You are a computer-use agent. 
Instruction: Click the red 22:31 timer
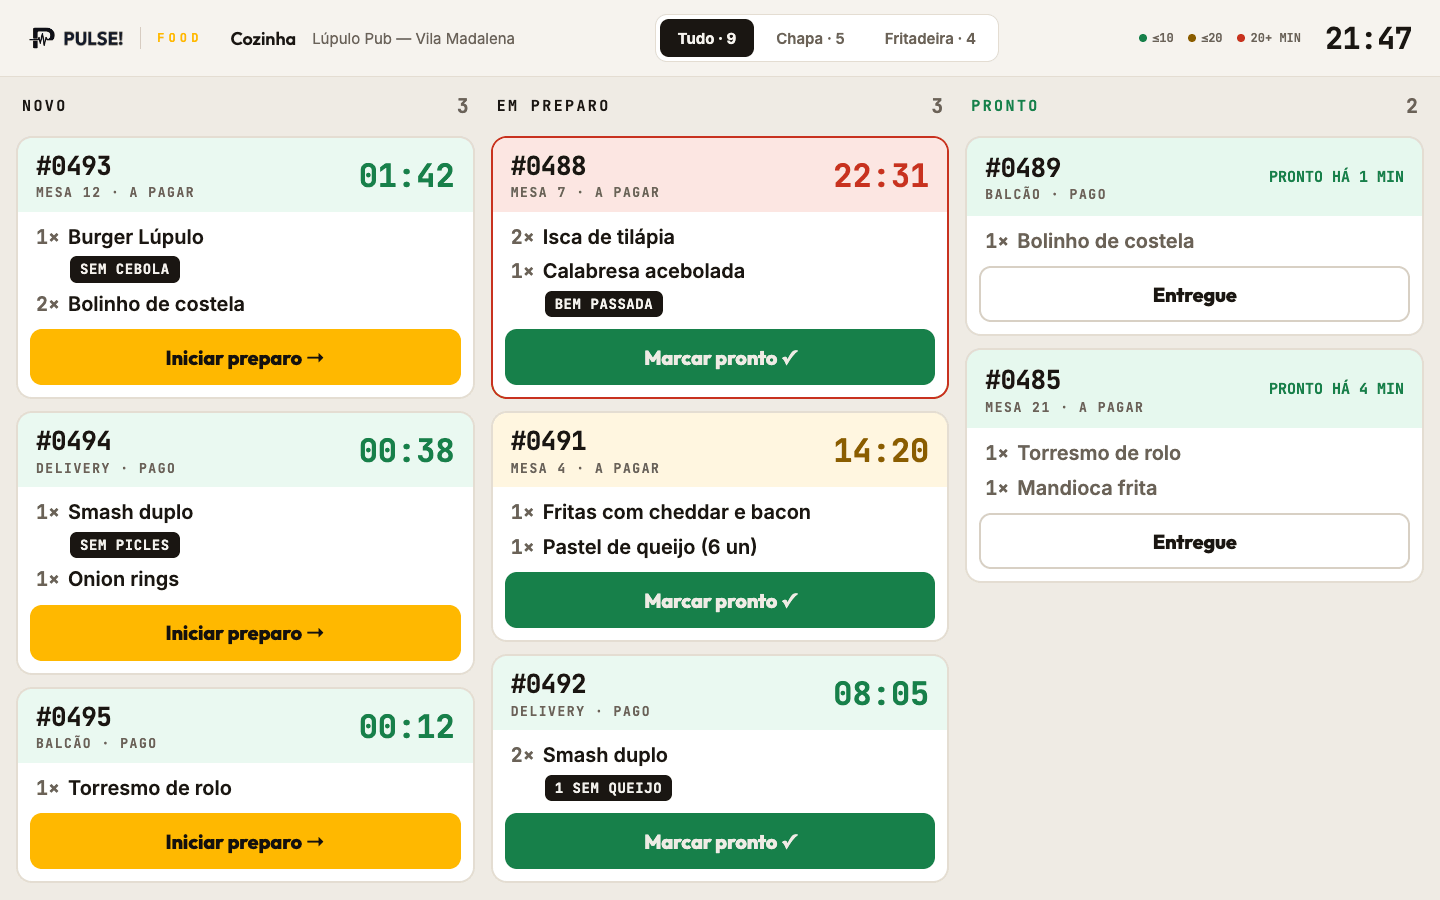point(881,176)
